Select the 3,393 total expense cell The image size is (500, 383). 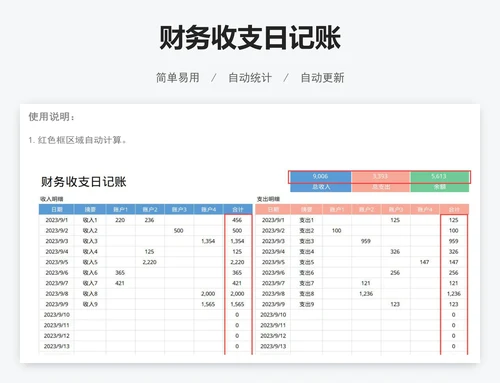[x=380, y=176]
